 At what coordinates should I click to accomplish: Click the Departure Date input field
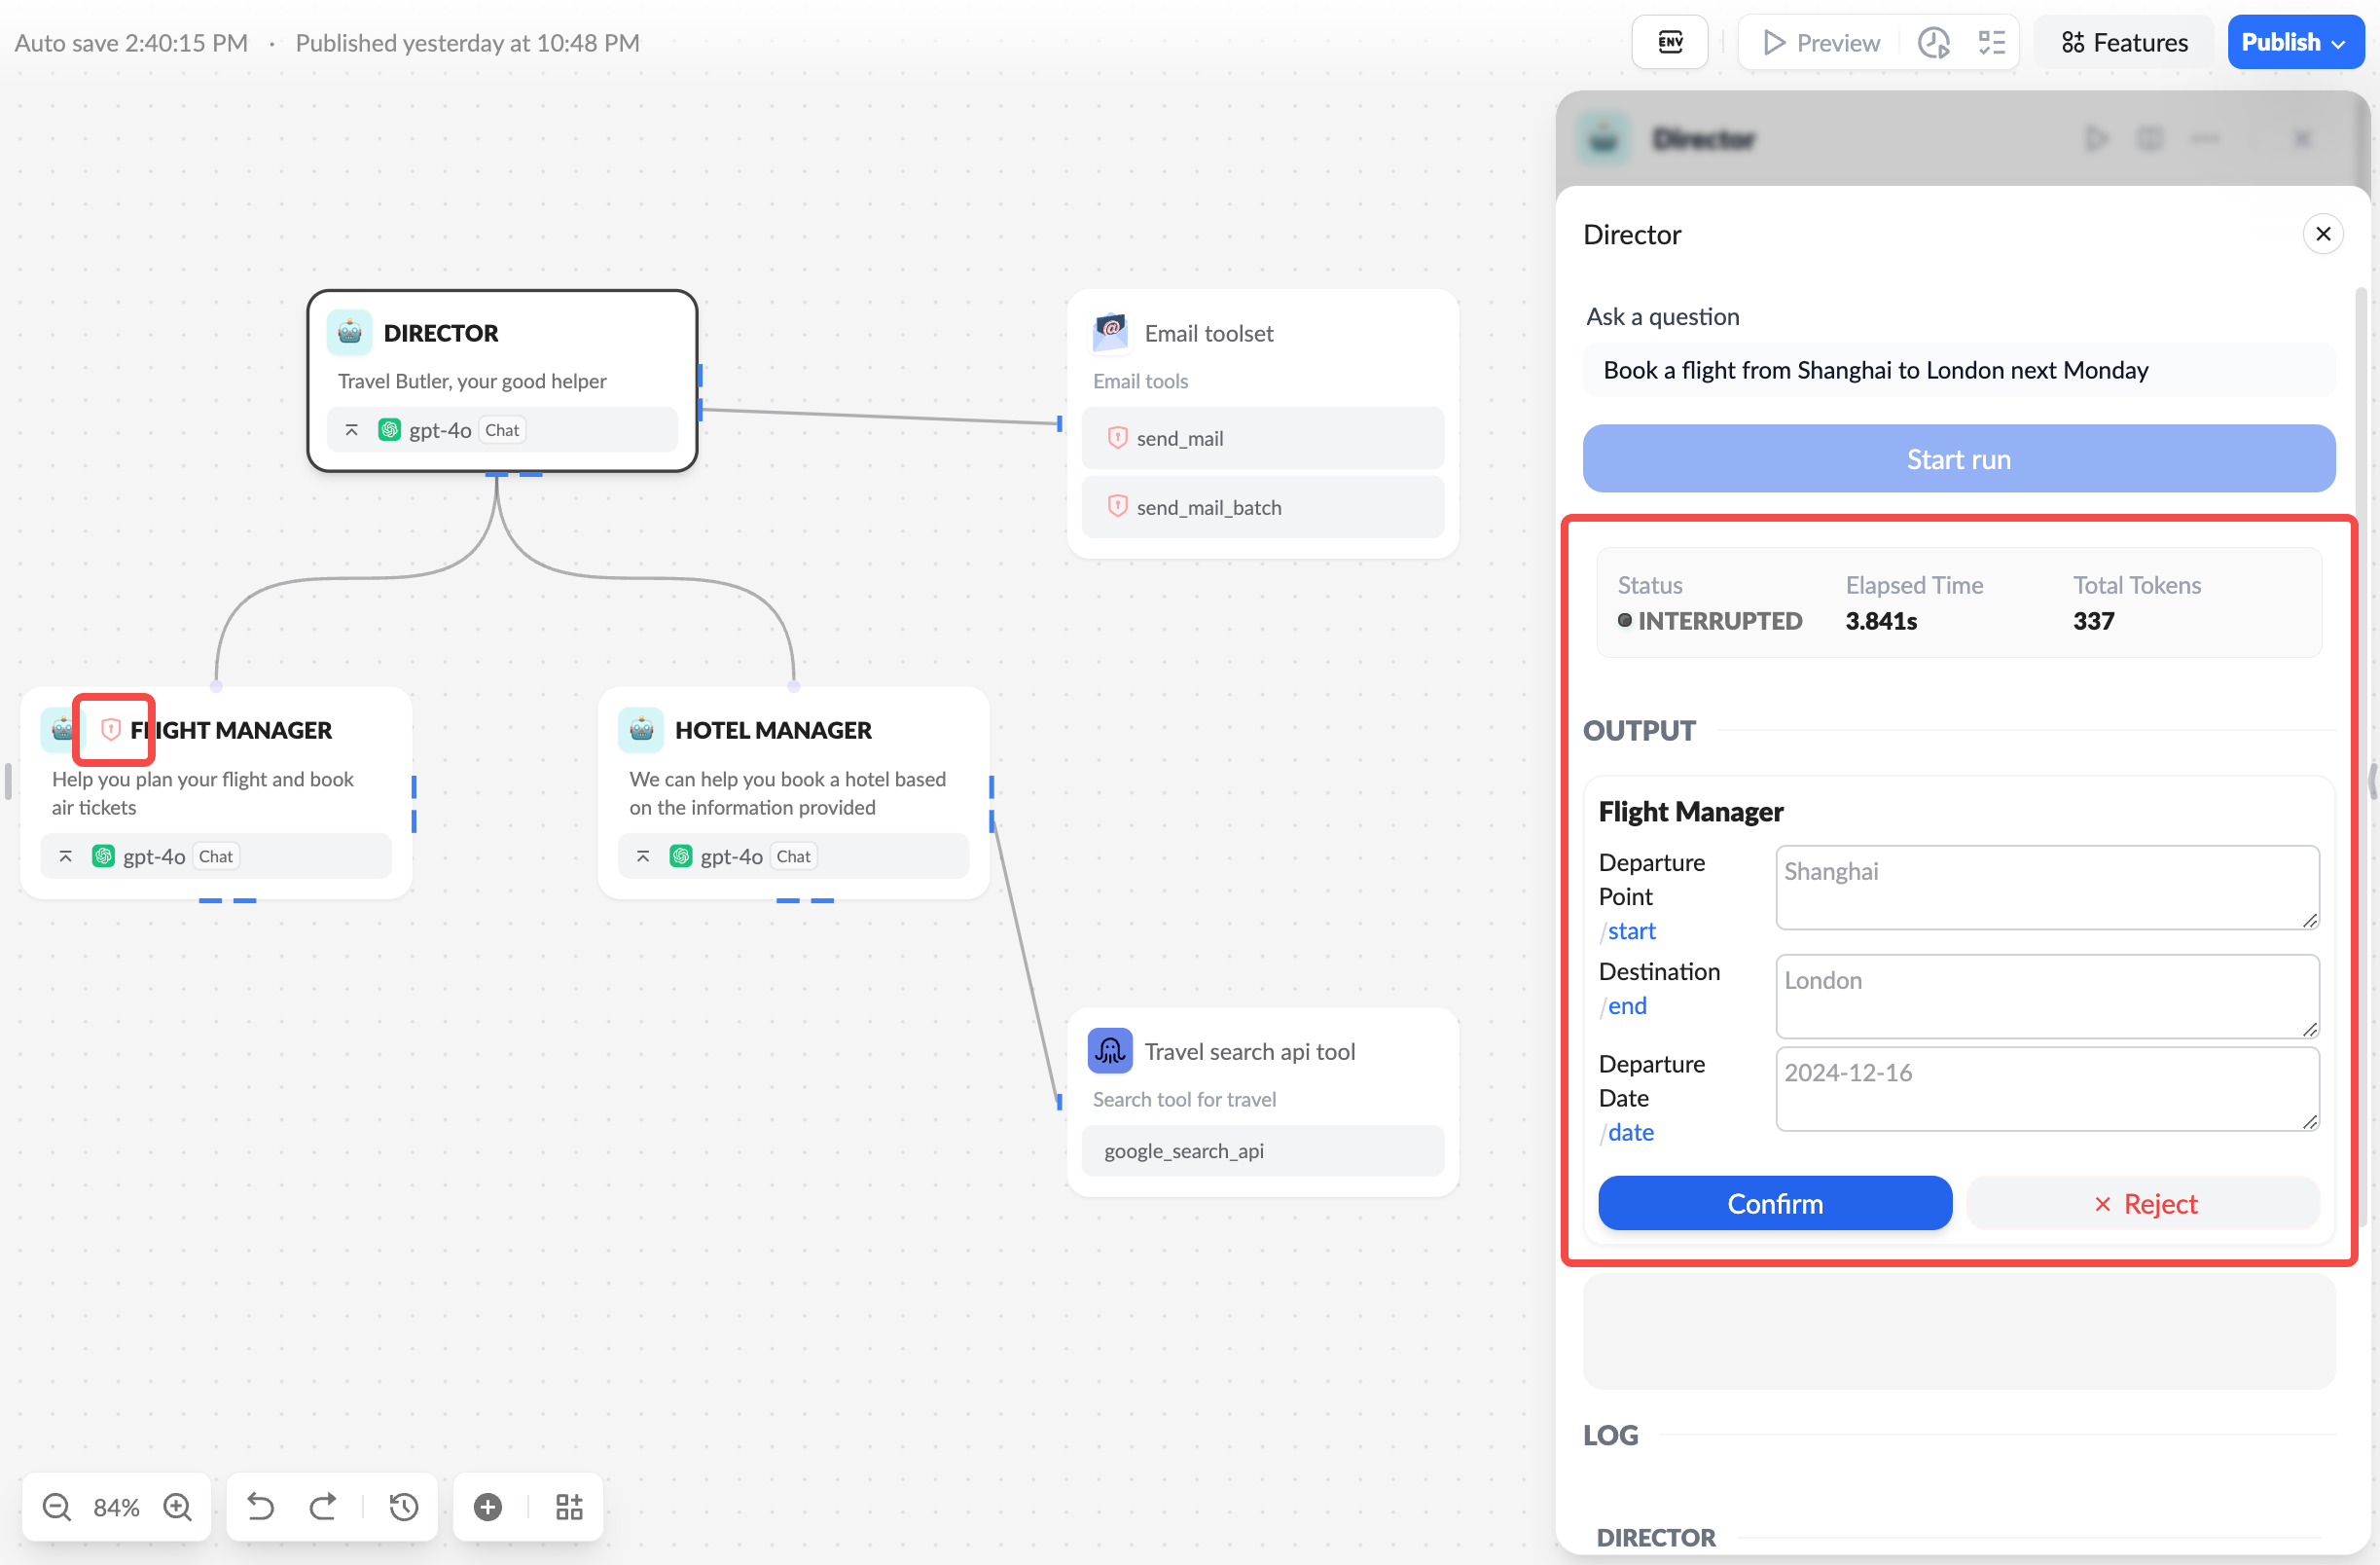pos(2046,1084)
